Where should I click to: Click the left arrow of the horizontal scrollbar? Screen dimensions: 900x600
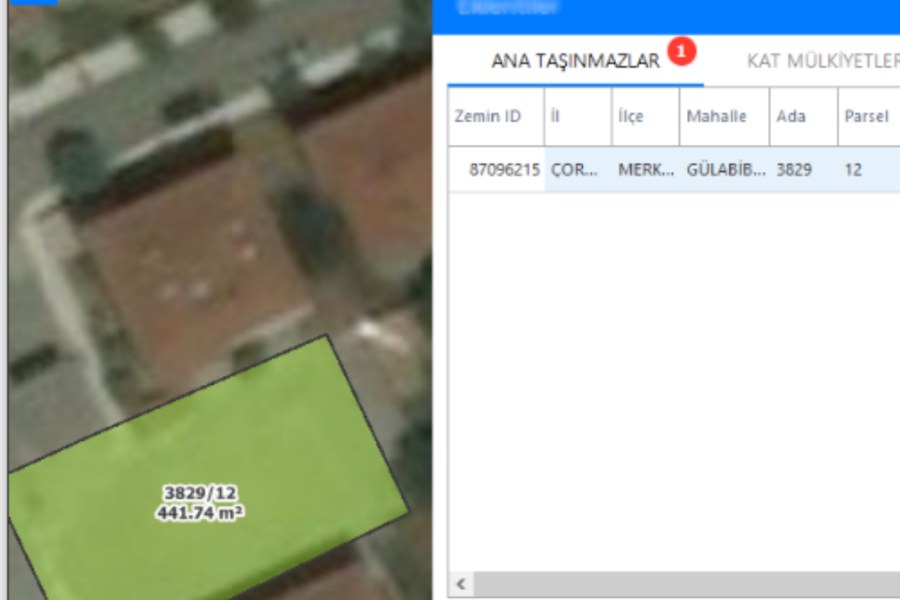(x=461, y=584)
